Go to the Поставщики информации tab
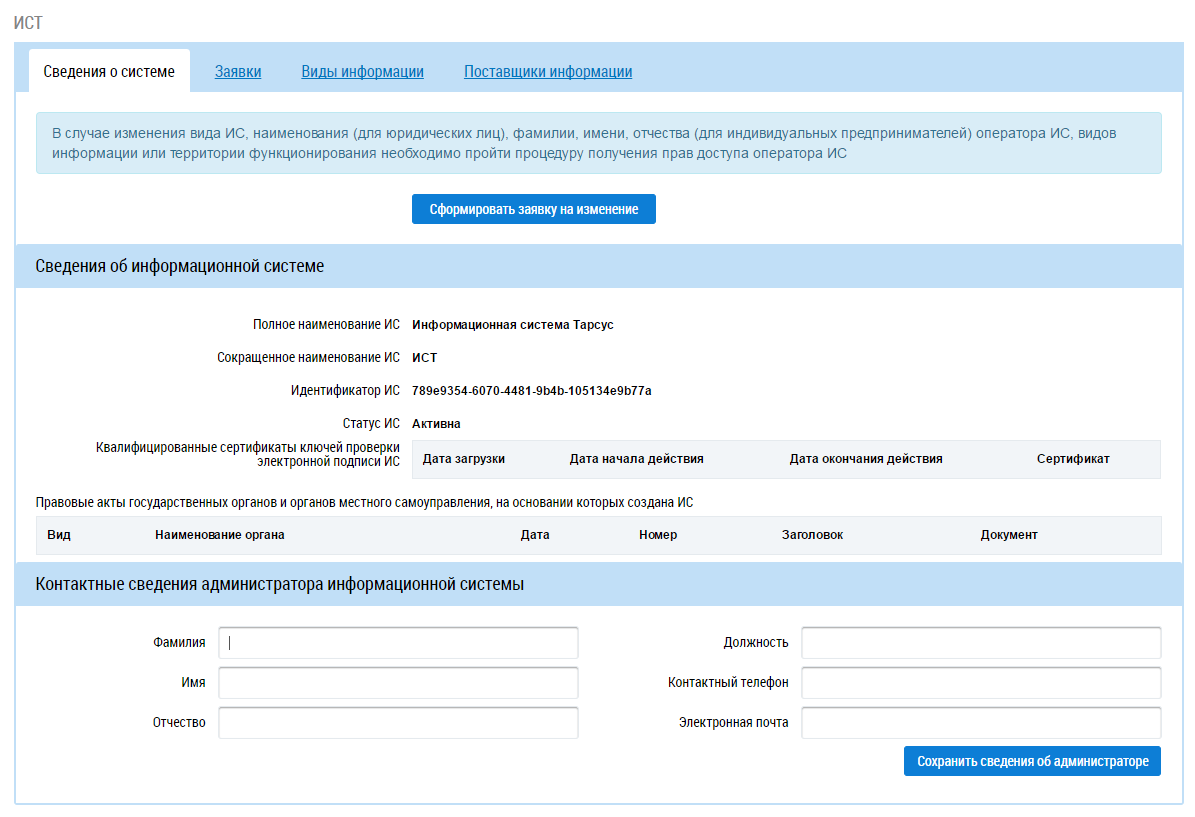 (547, 72)
